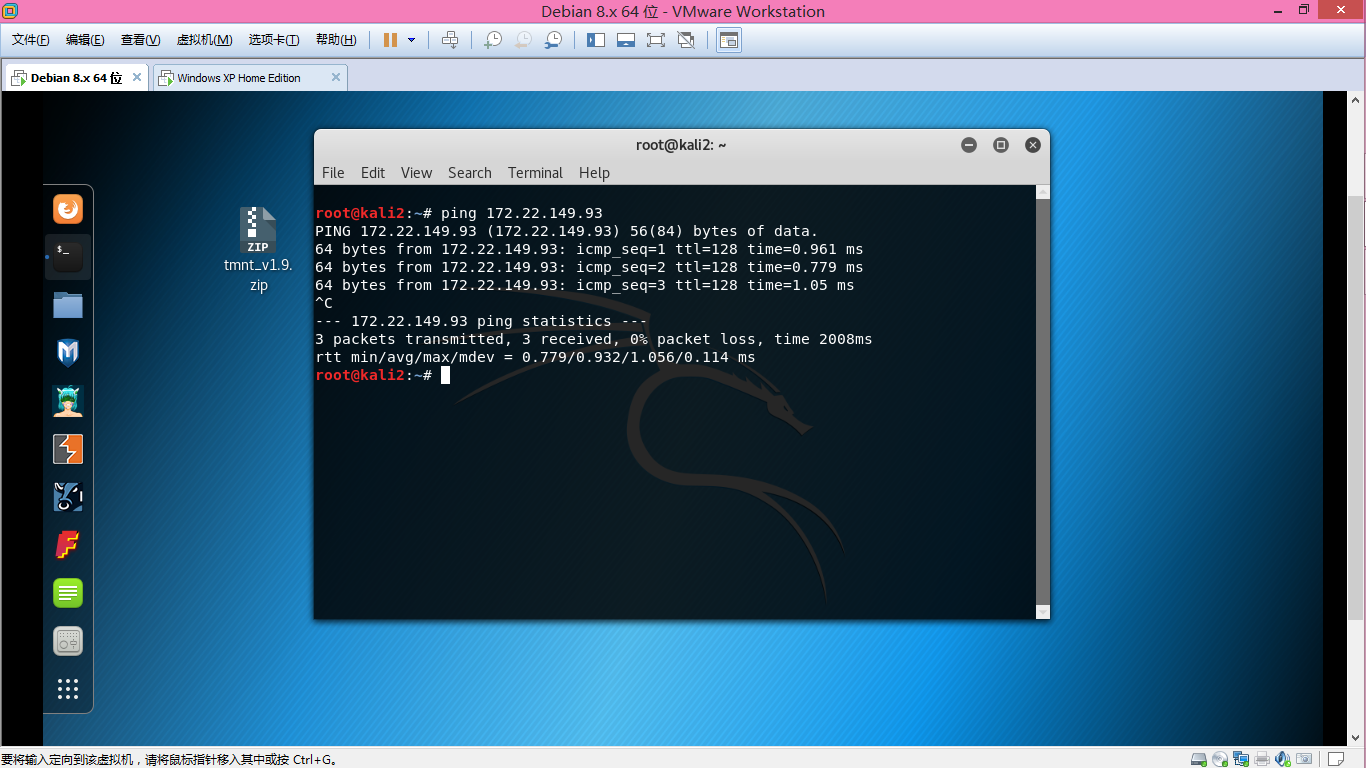
Task: Toggle the console view button
Action: (729, 40)
